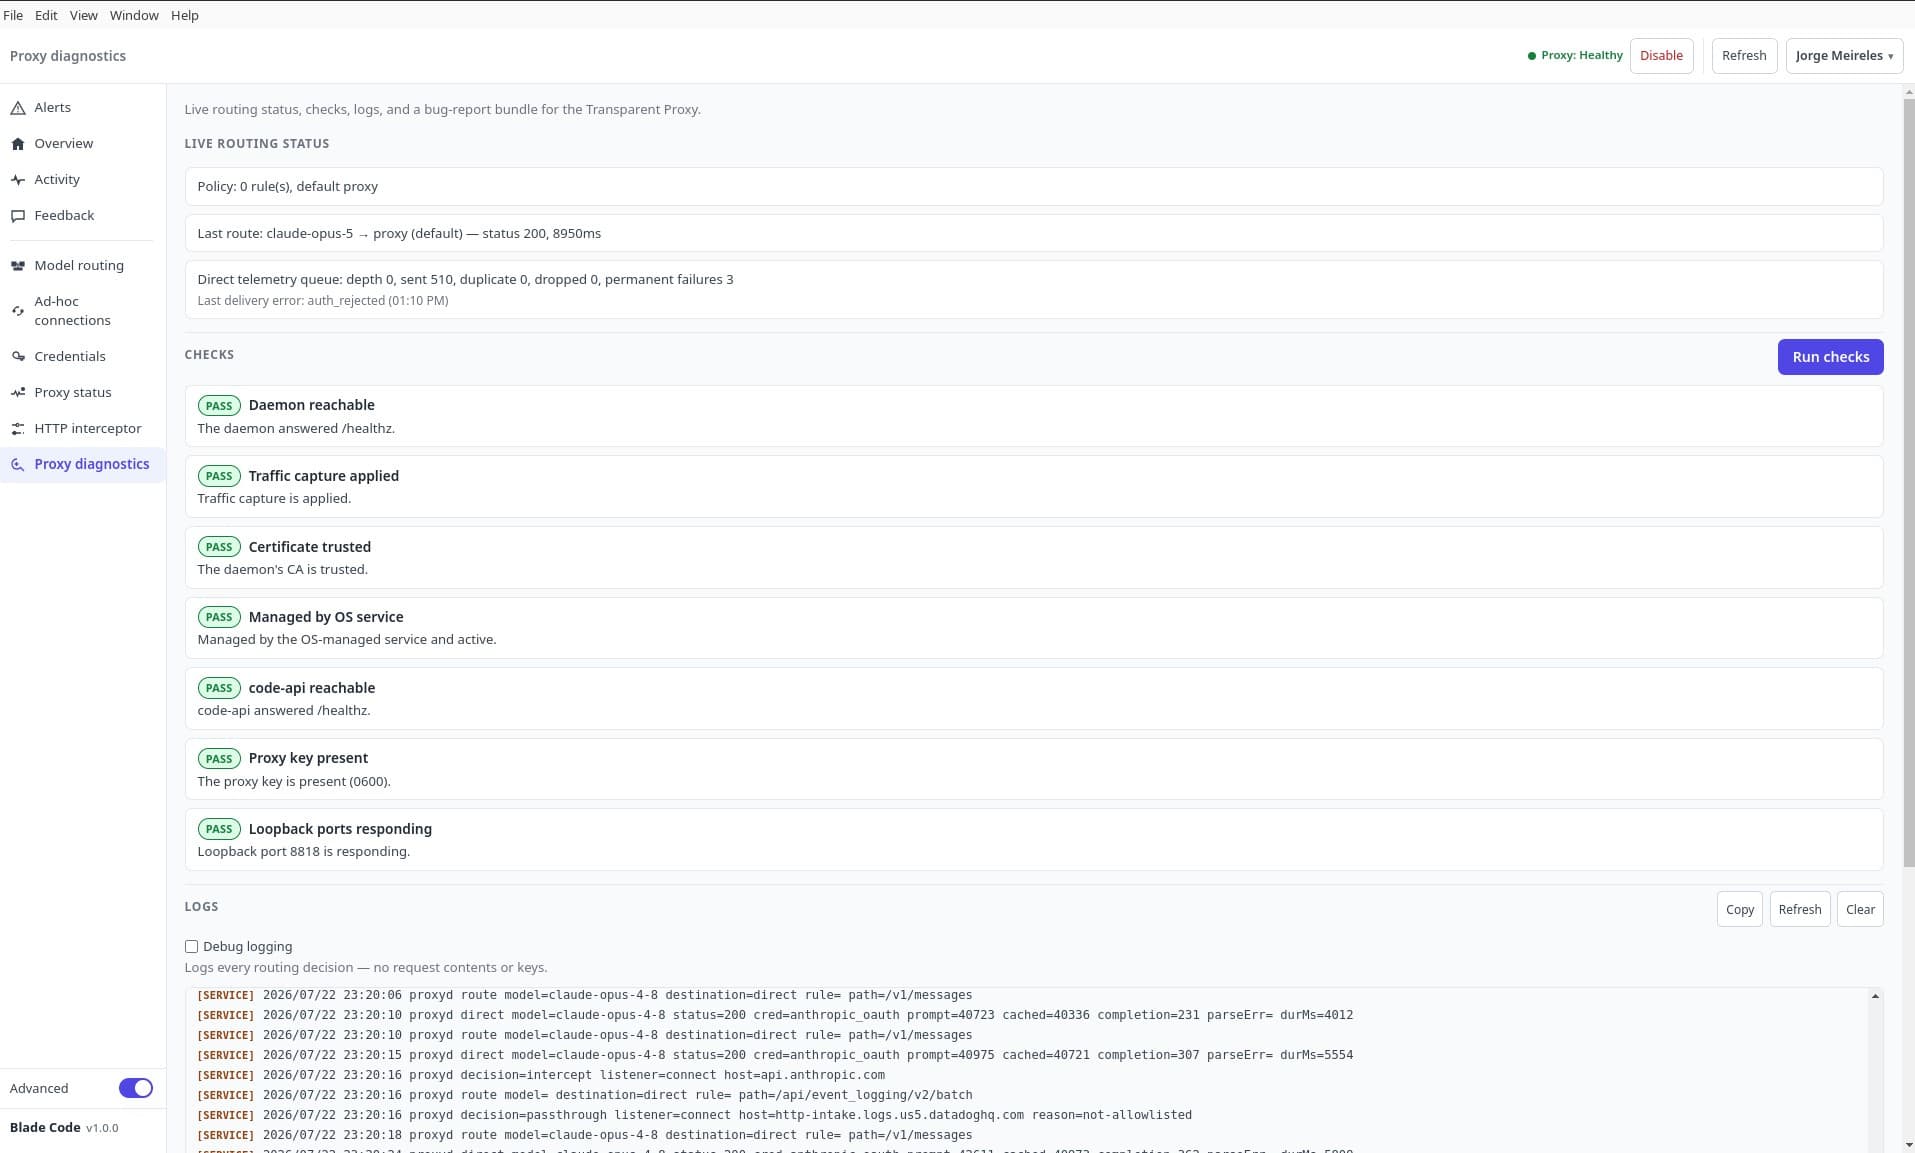
Task: Click the green Proxy Healthy status dot
Action: (1531, 56)
